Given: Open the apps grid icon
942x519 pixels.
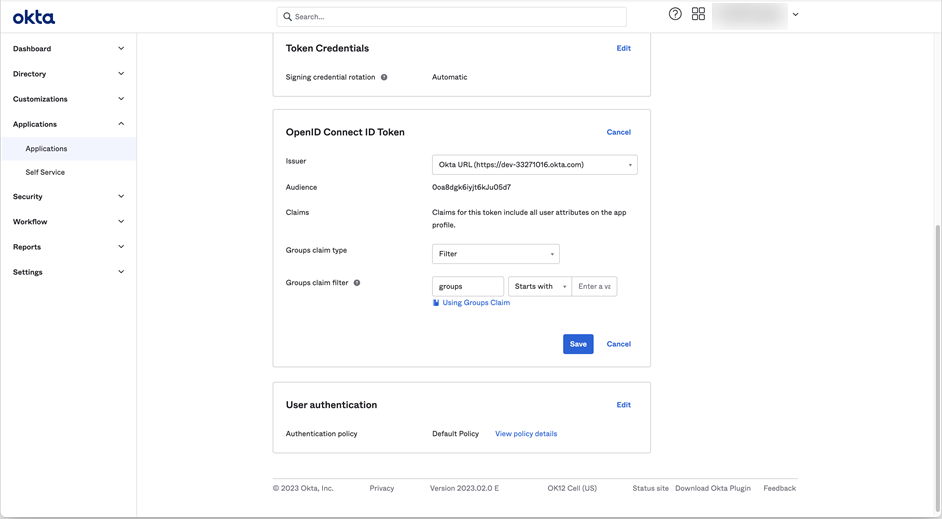Looking at the screenshot, I should 698,14.
